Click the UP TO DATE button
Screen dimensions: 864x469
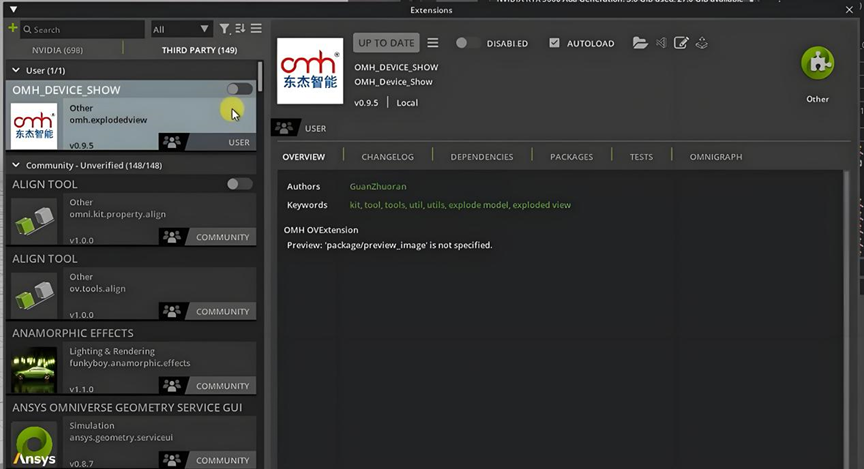click(386, 43)
